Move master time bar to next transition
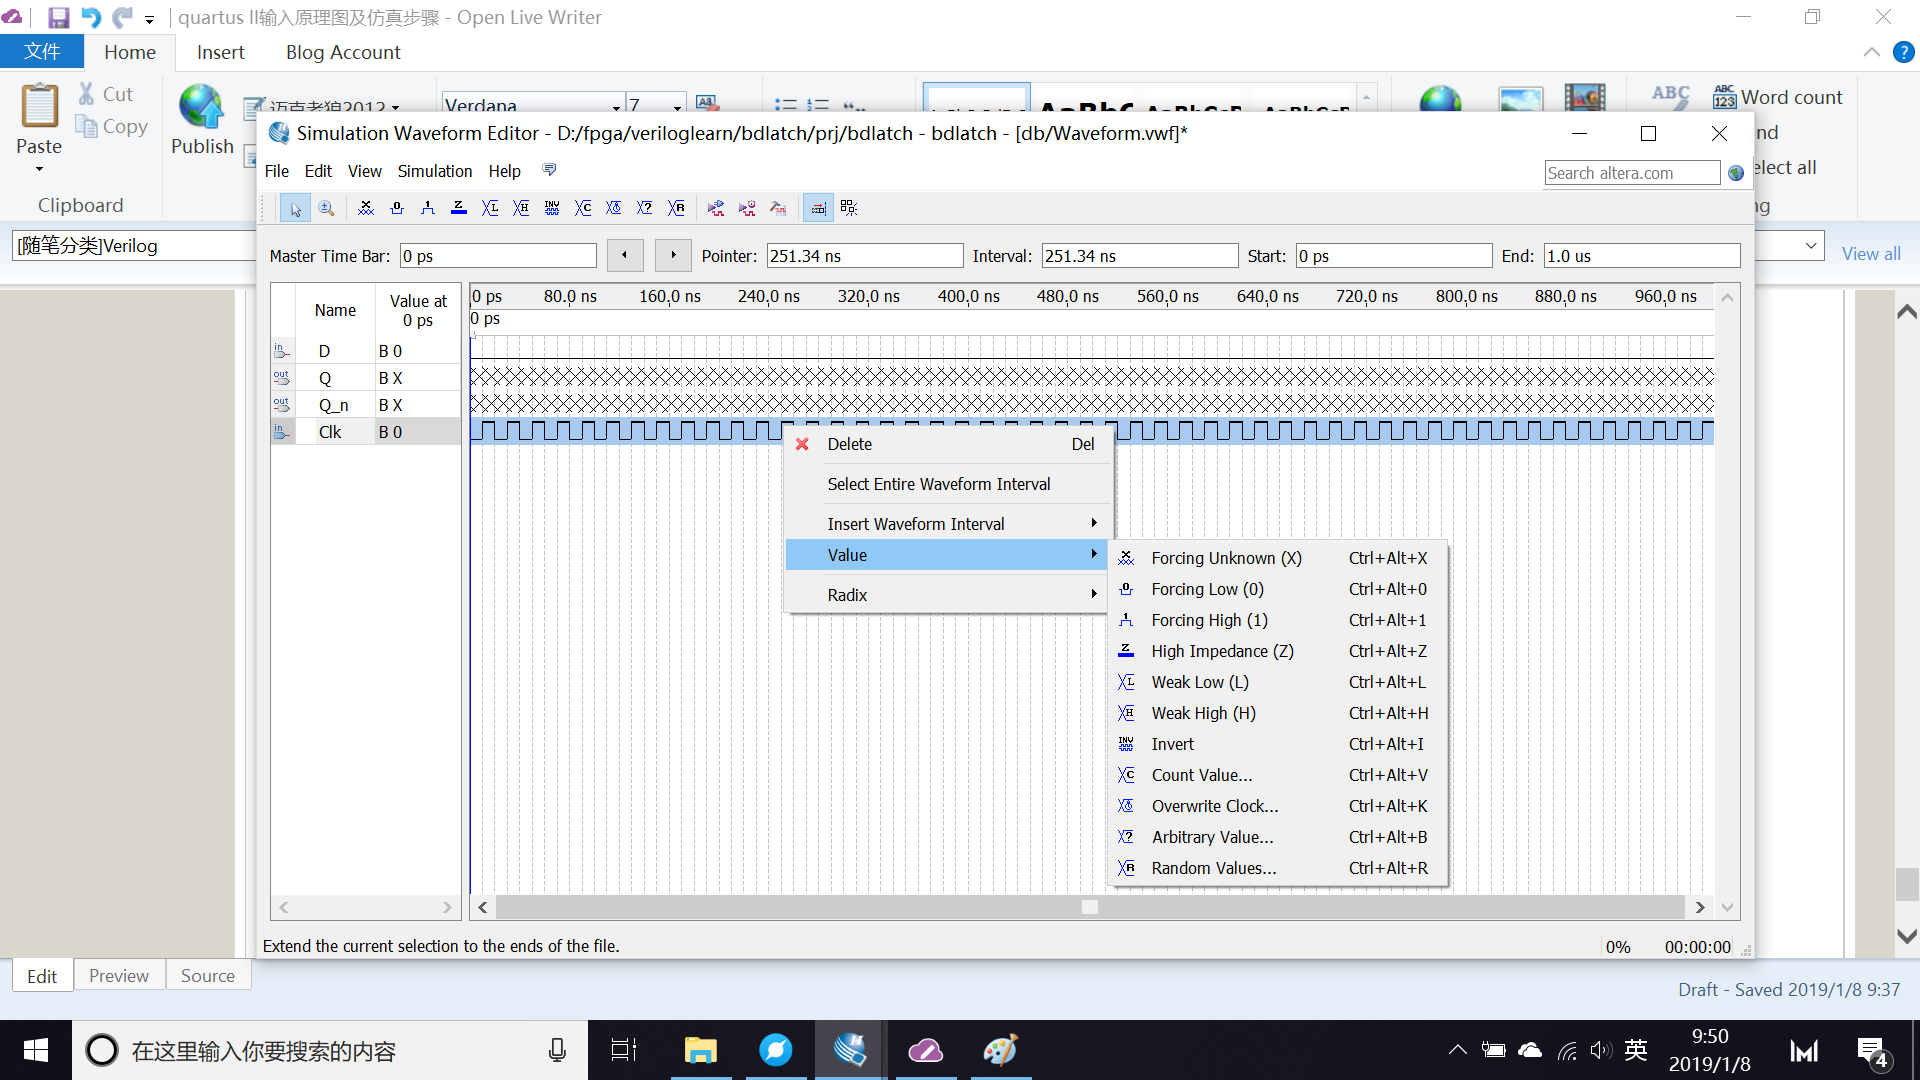The height and width of the screenshot is (1080, 1920). (x=673, y=255)
